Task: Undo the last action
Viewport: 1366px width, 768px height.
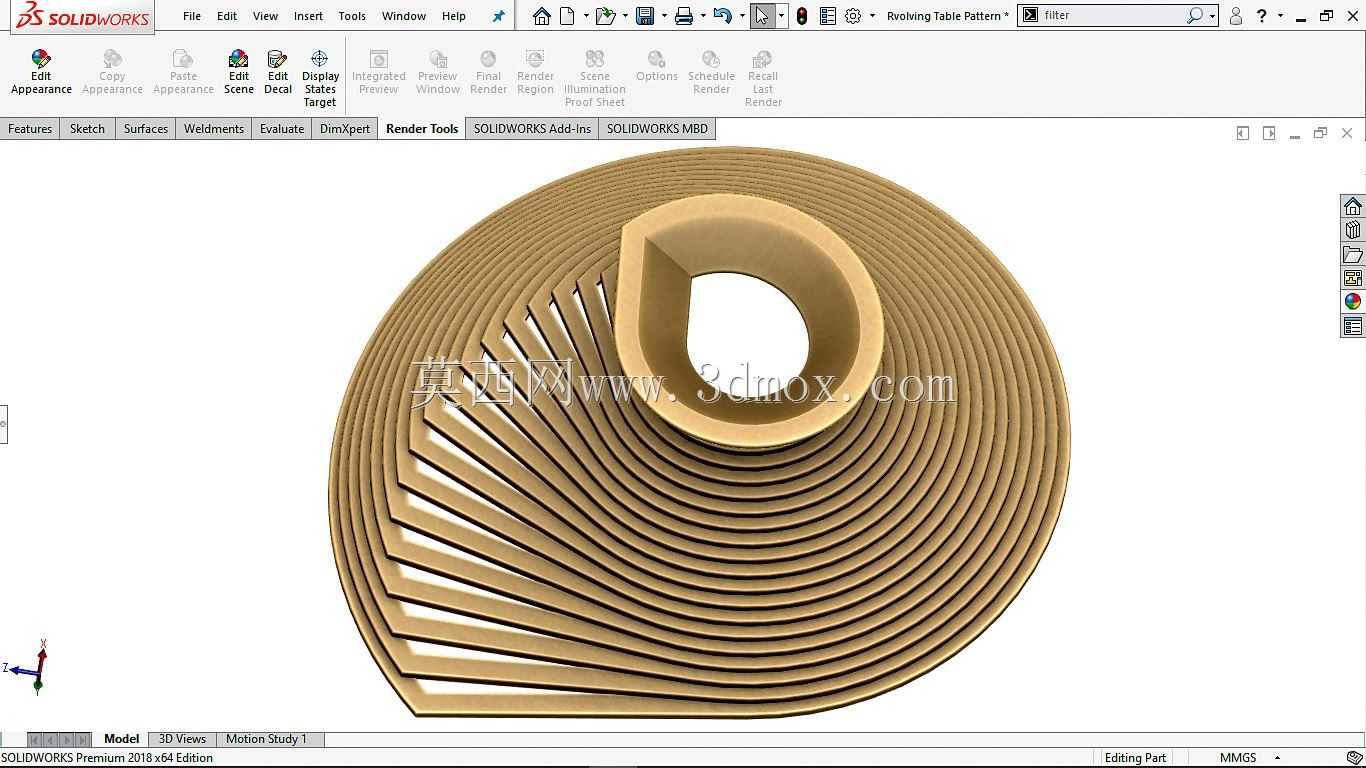Action: coord(723,16)
